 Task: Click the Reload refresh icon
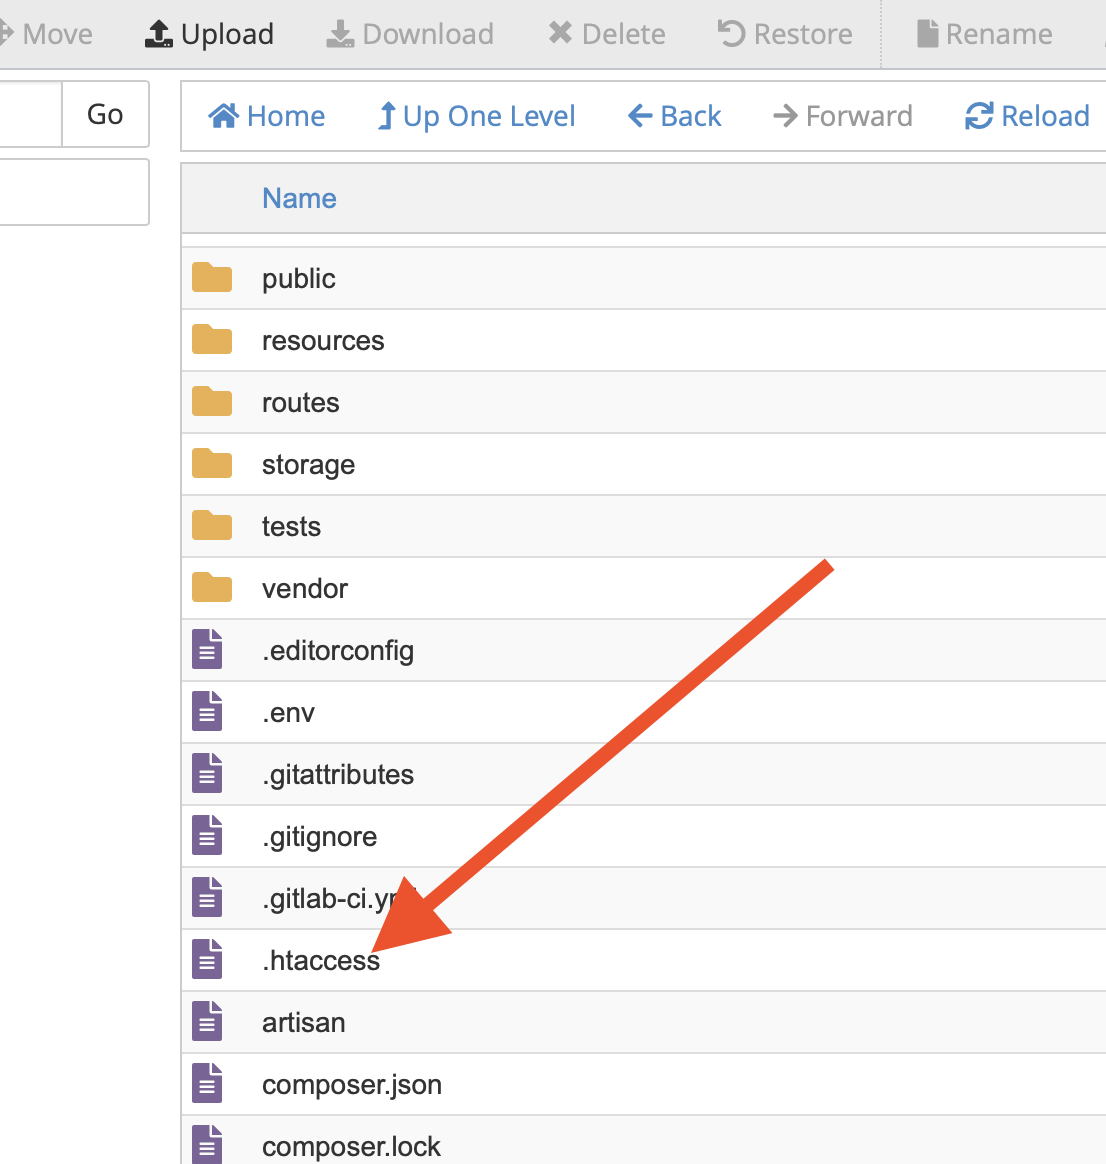978,115
